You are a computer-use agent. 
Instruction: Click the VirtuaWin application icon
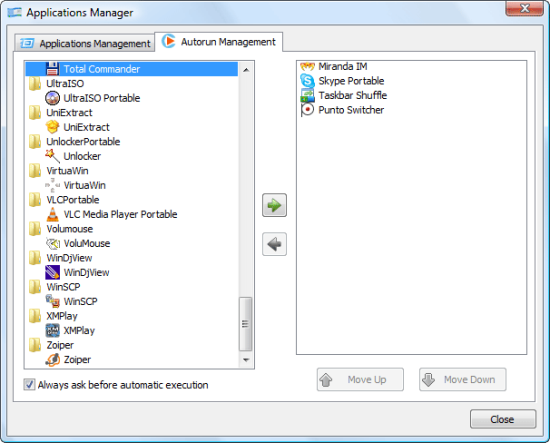52,185
